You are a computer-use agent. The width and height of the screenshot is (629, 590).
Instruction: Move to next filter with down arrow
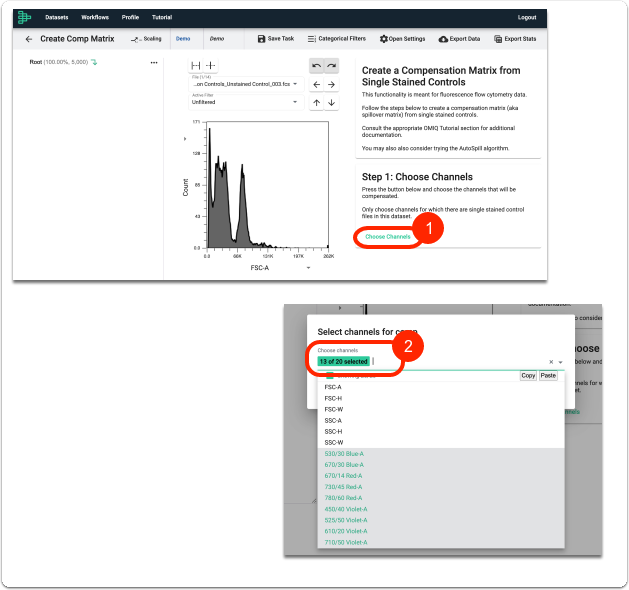click(x=331, y=103)
